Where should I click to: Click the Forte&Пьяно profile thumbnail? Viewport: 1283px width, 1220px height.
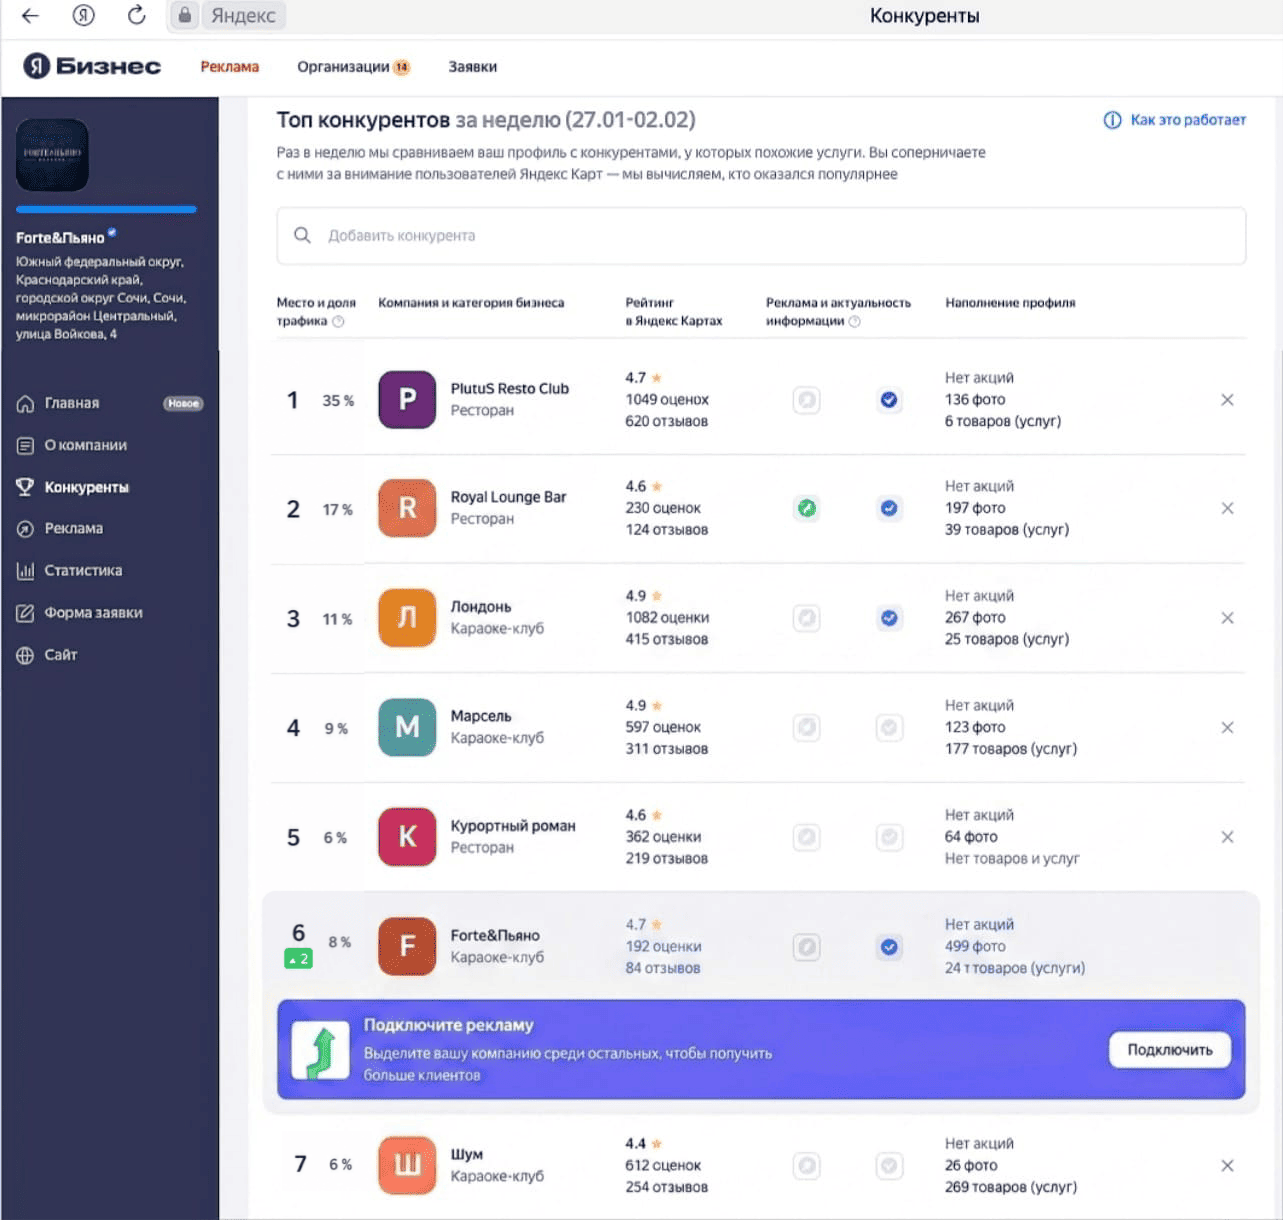52,155
